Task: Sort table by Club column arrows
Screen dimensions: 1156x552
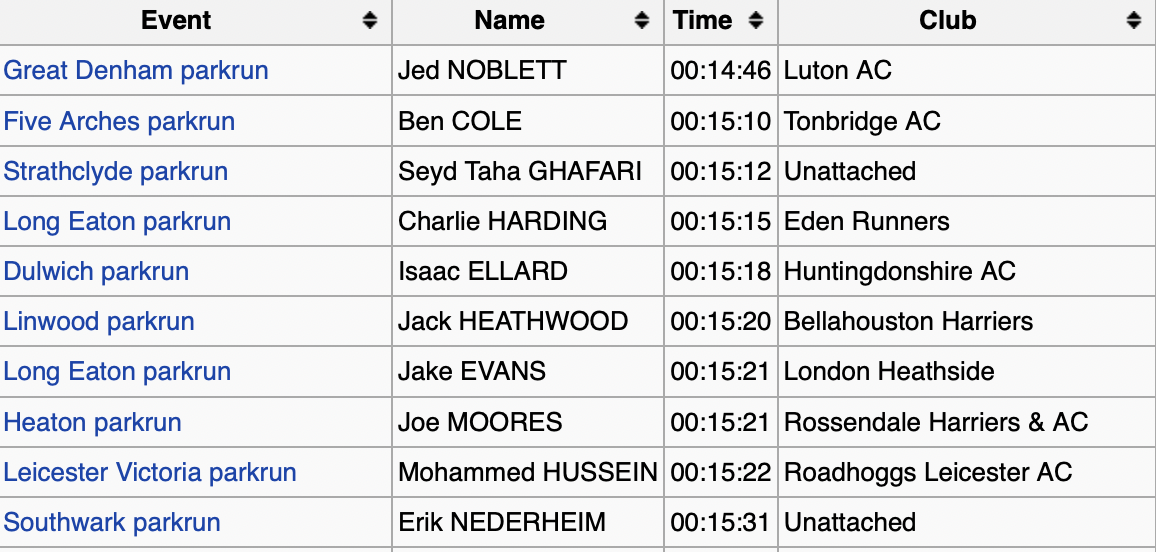Action: tap(1133, 21)
